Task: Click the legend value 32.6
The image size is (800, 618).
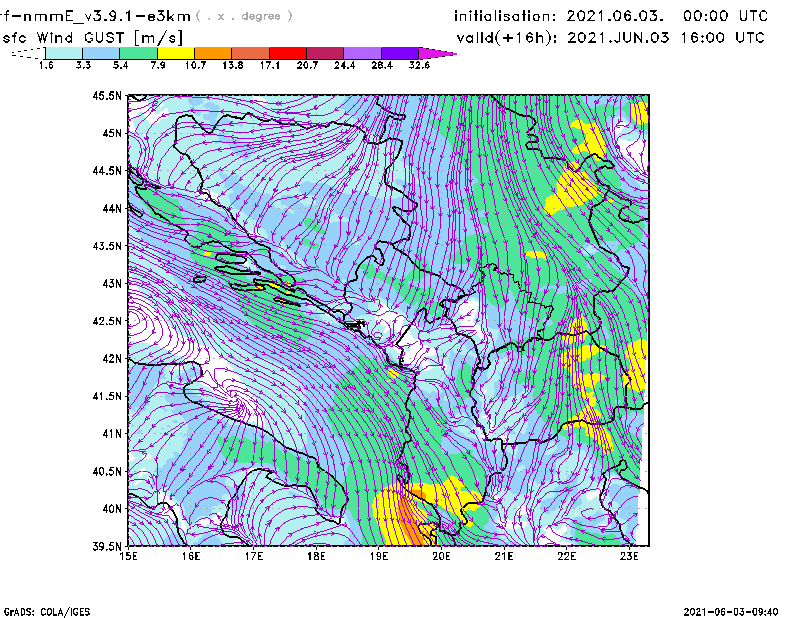Action: coord(419,65)
